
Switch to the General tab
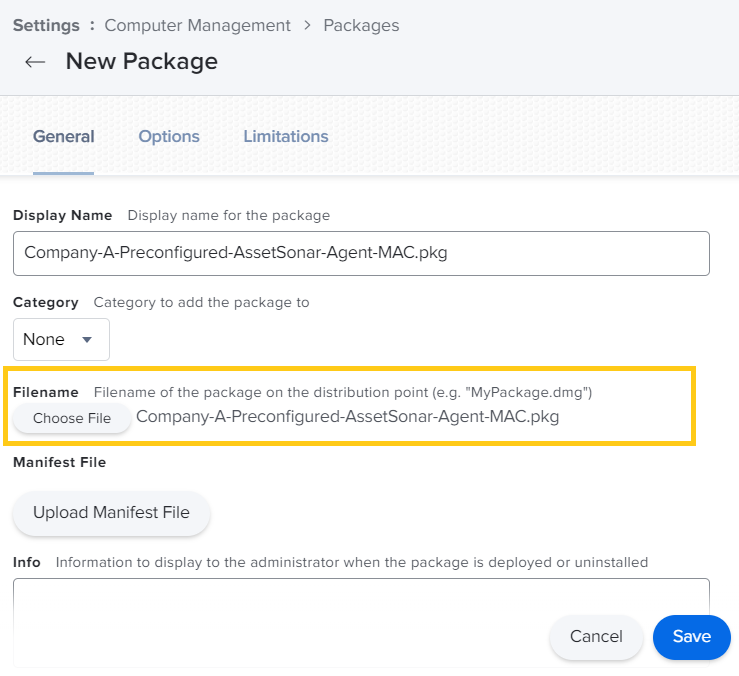[x=63, y=137]
